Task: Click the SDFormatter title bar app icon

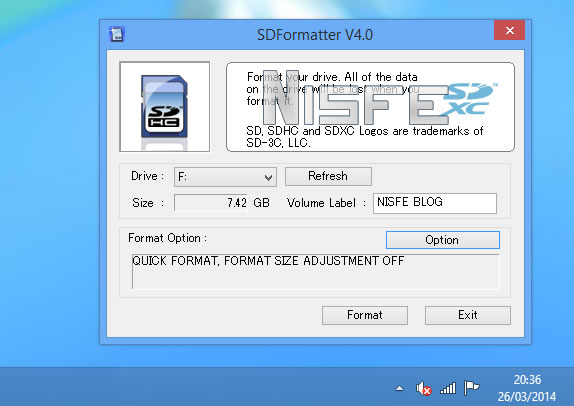Action: click(117, 34)
